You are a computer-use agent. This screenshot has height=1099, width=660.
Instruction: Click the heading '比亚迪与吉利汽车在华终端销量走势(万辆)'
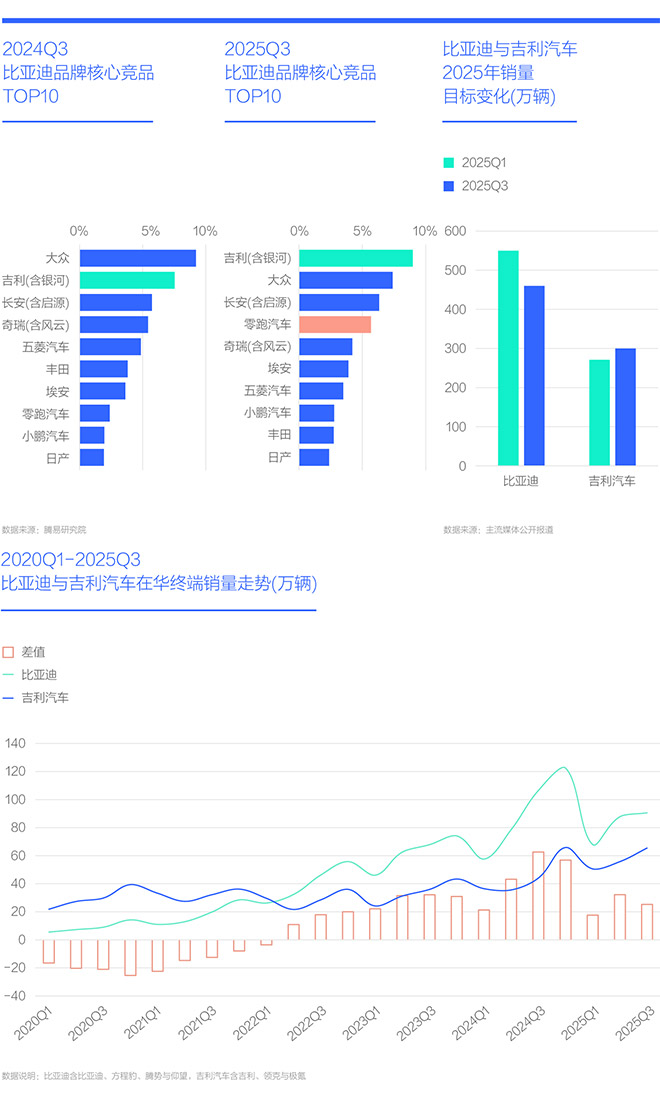point(159,583)
